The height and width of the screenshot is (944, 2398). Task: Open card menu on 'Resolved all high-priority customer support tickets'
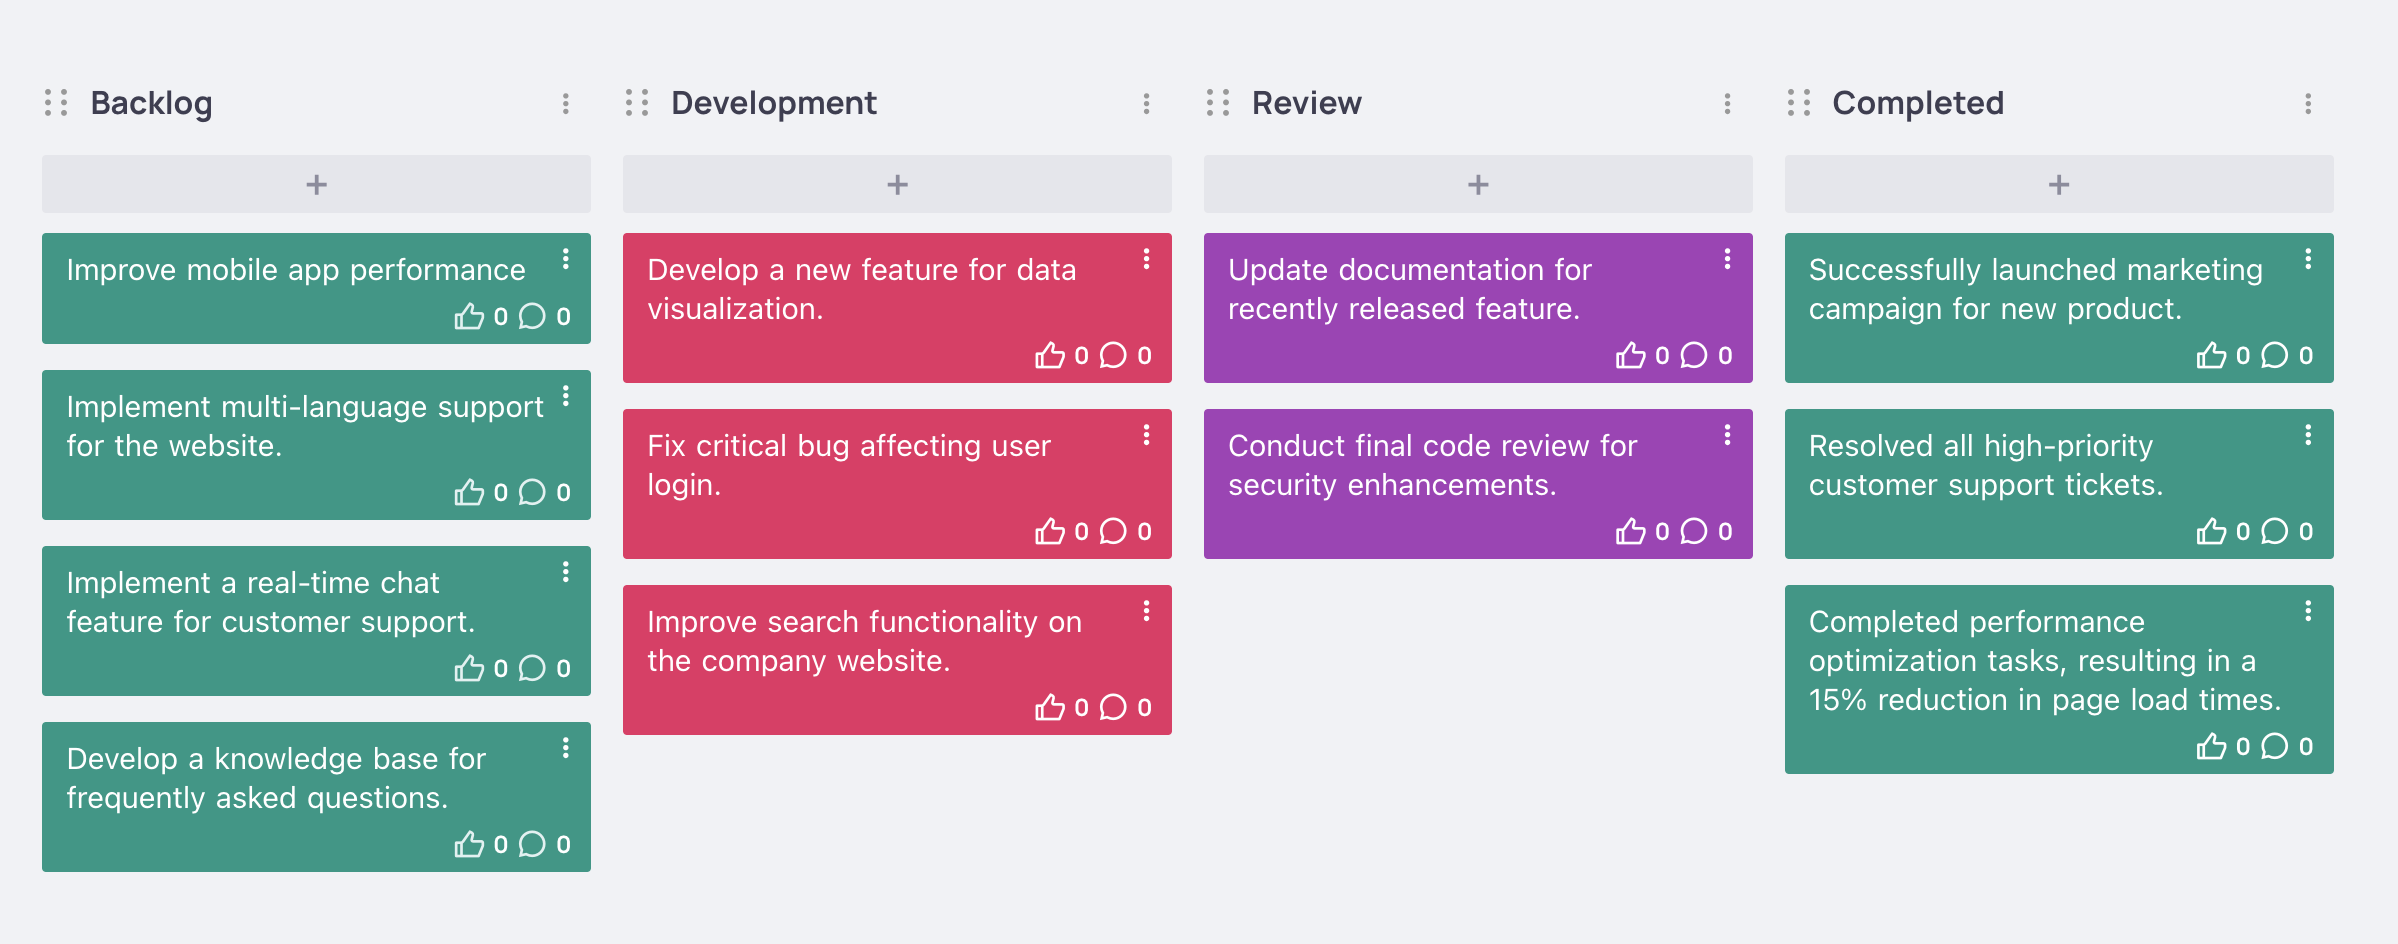tap(2309, 434)
